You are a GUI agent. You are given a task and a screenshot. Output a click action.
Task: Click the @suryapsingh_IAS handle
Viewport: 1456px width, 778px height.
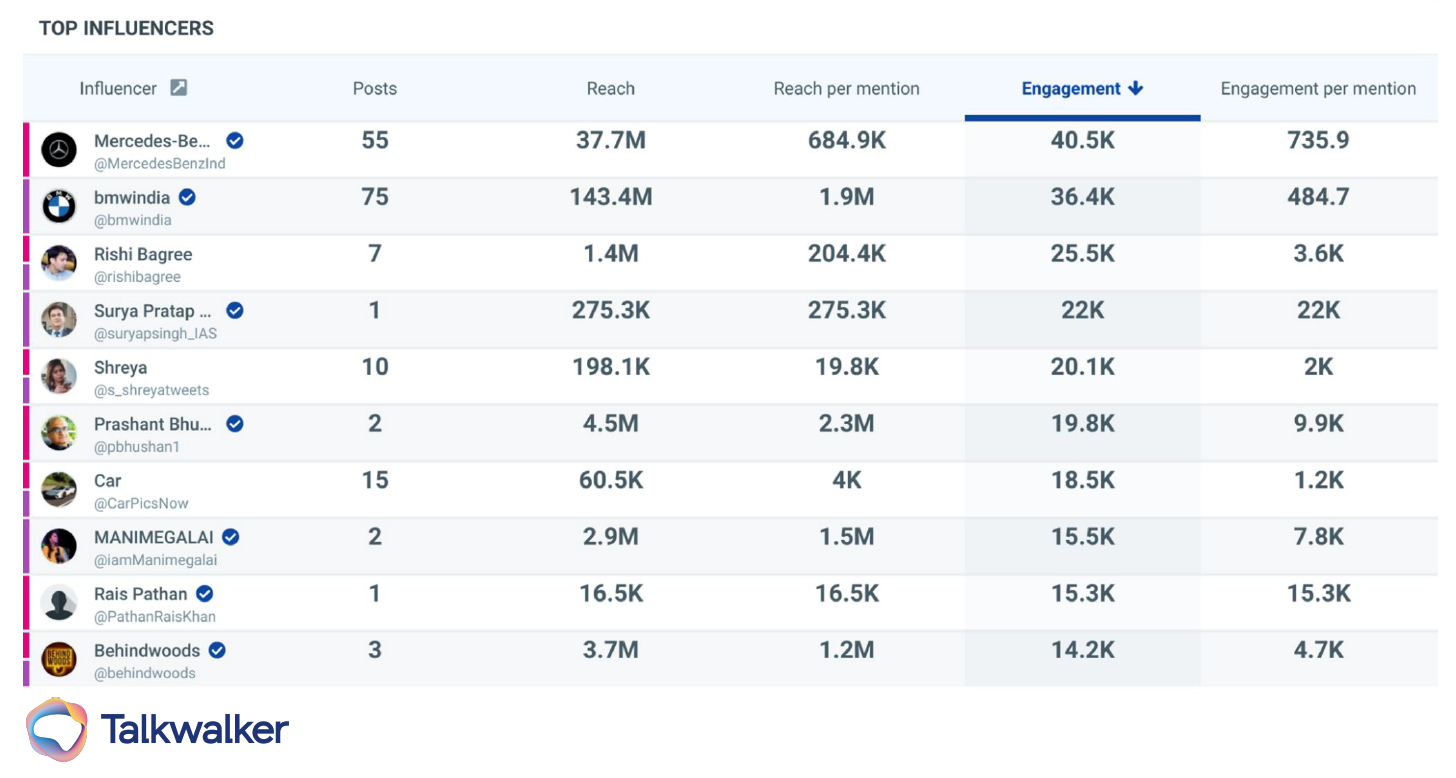[155, 333]
